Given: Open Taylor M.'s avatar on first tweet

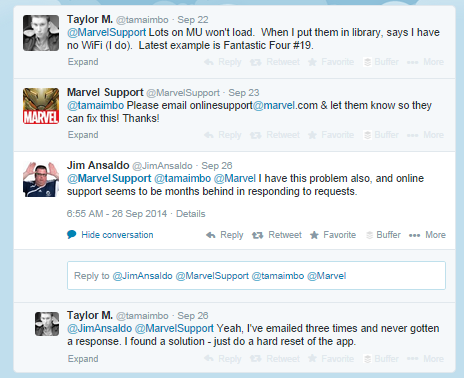Looking at the screenshot, I should 41,33.
